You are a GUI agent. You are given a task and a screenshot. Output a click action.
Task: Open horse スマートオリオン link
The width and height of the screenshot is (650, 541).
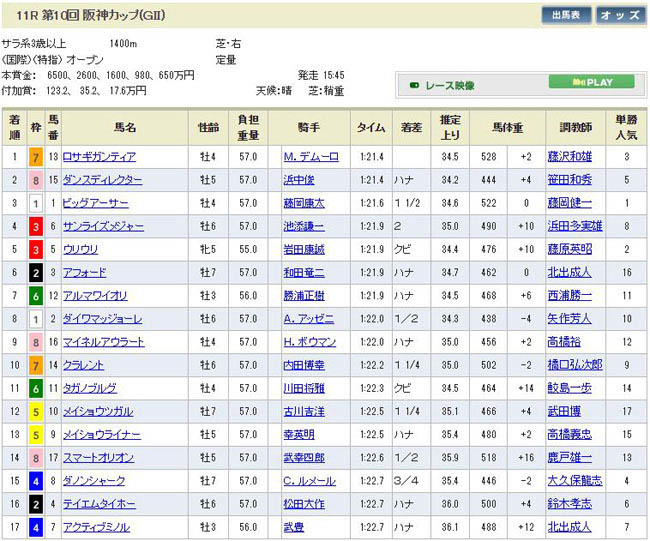(x=99, y=458)
